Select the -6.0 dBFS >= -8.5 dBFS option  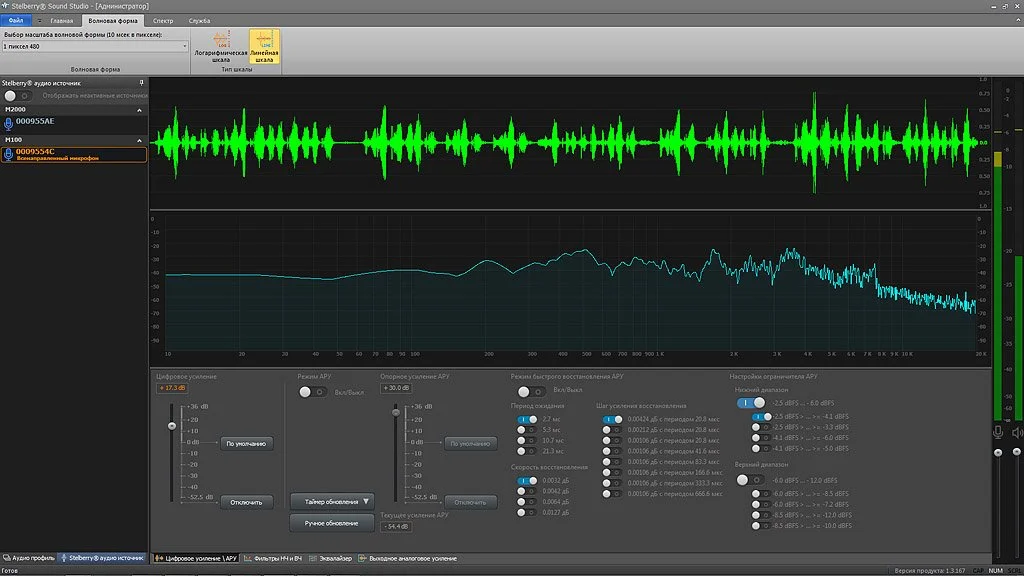tap(761, 494)
